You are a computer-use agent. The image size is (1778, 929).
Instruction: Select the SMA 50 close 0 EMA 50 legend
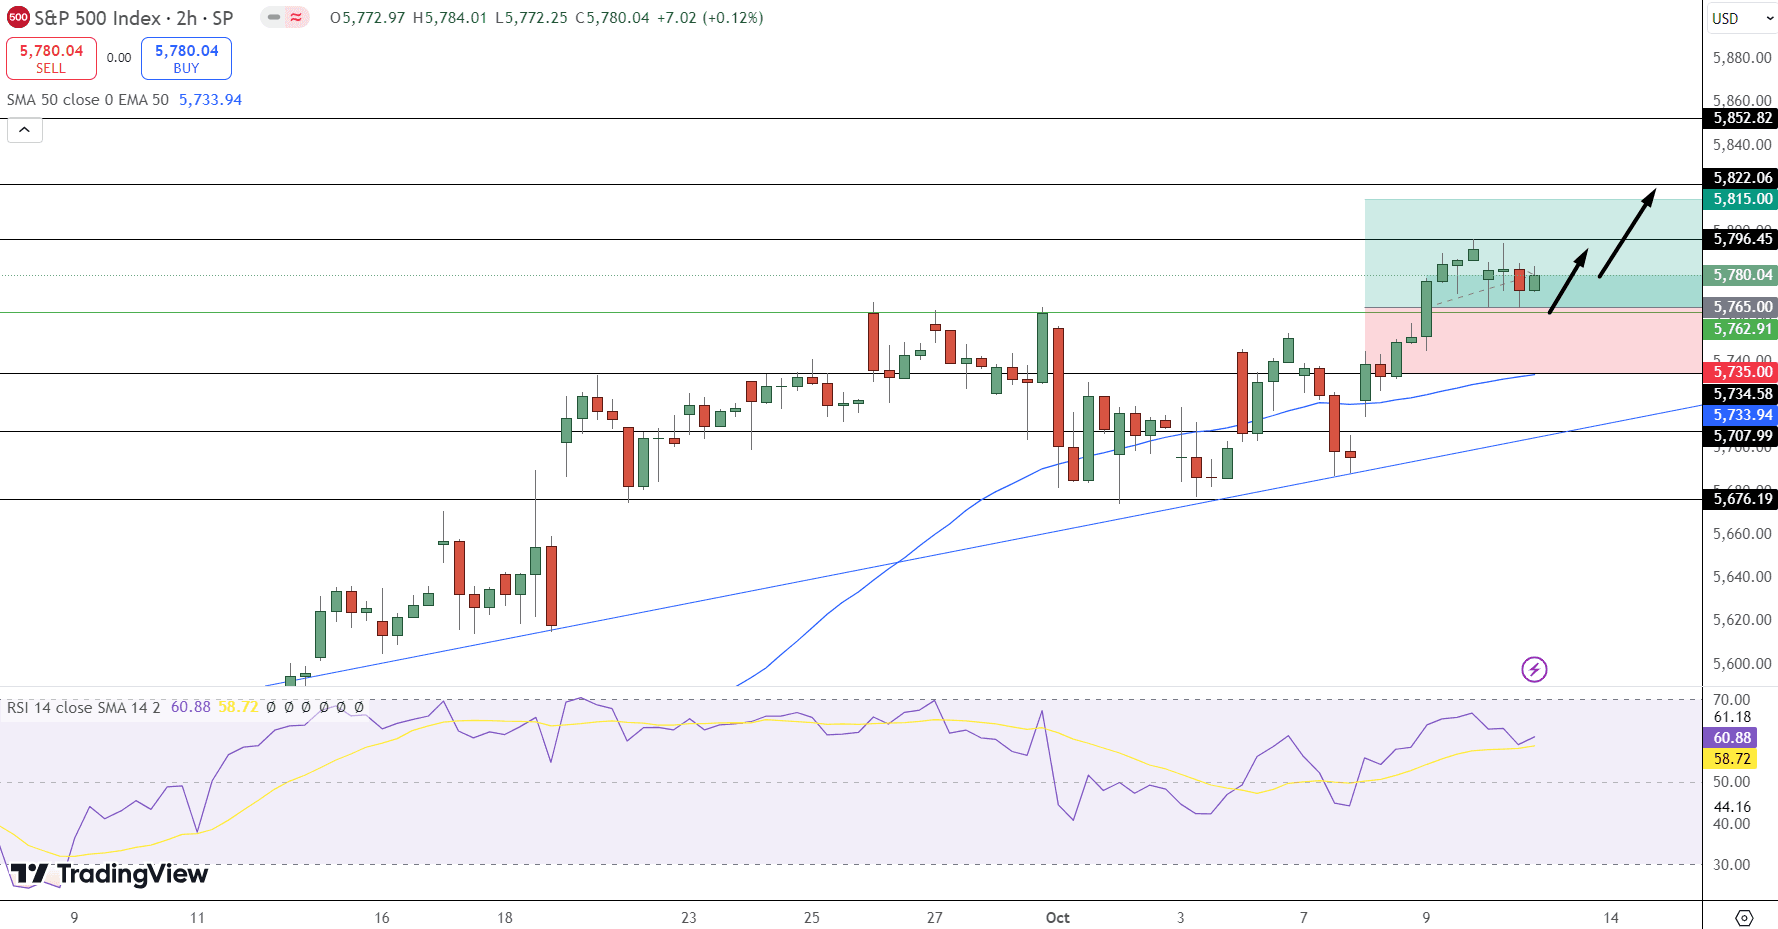coord(88,100)
